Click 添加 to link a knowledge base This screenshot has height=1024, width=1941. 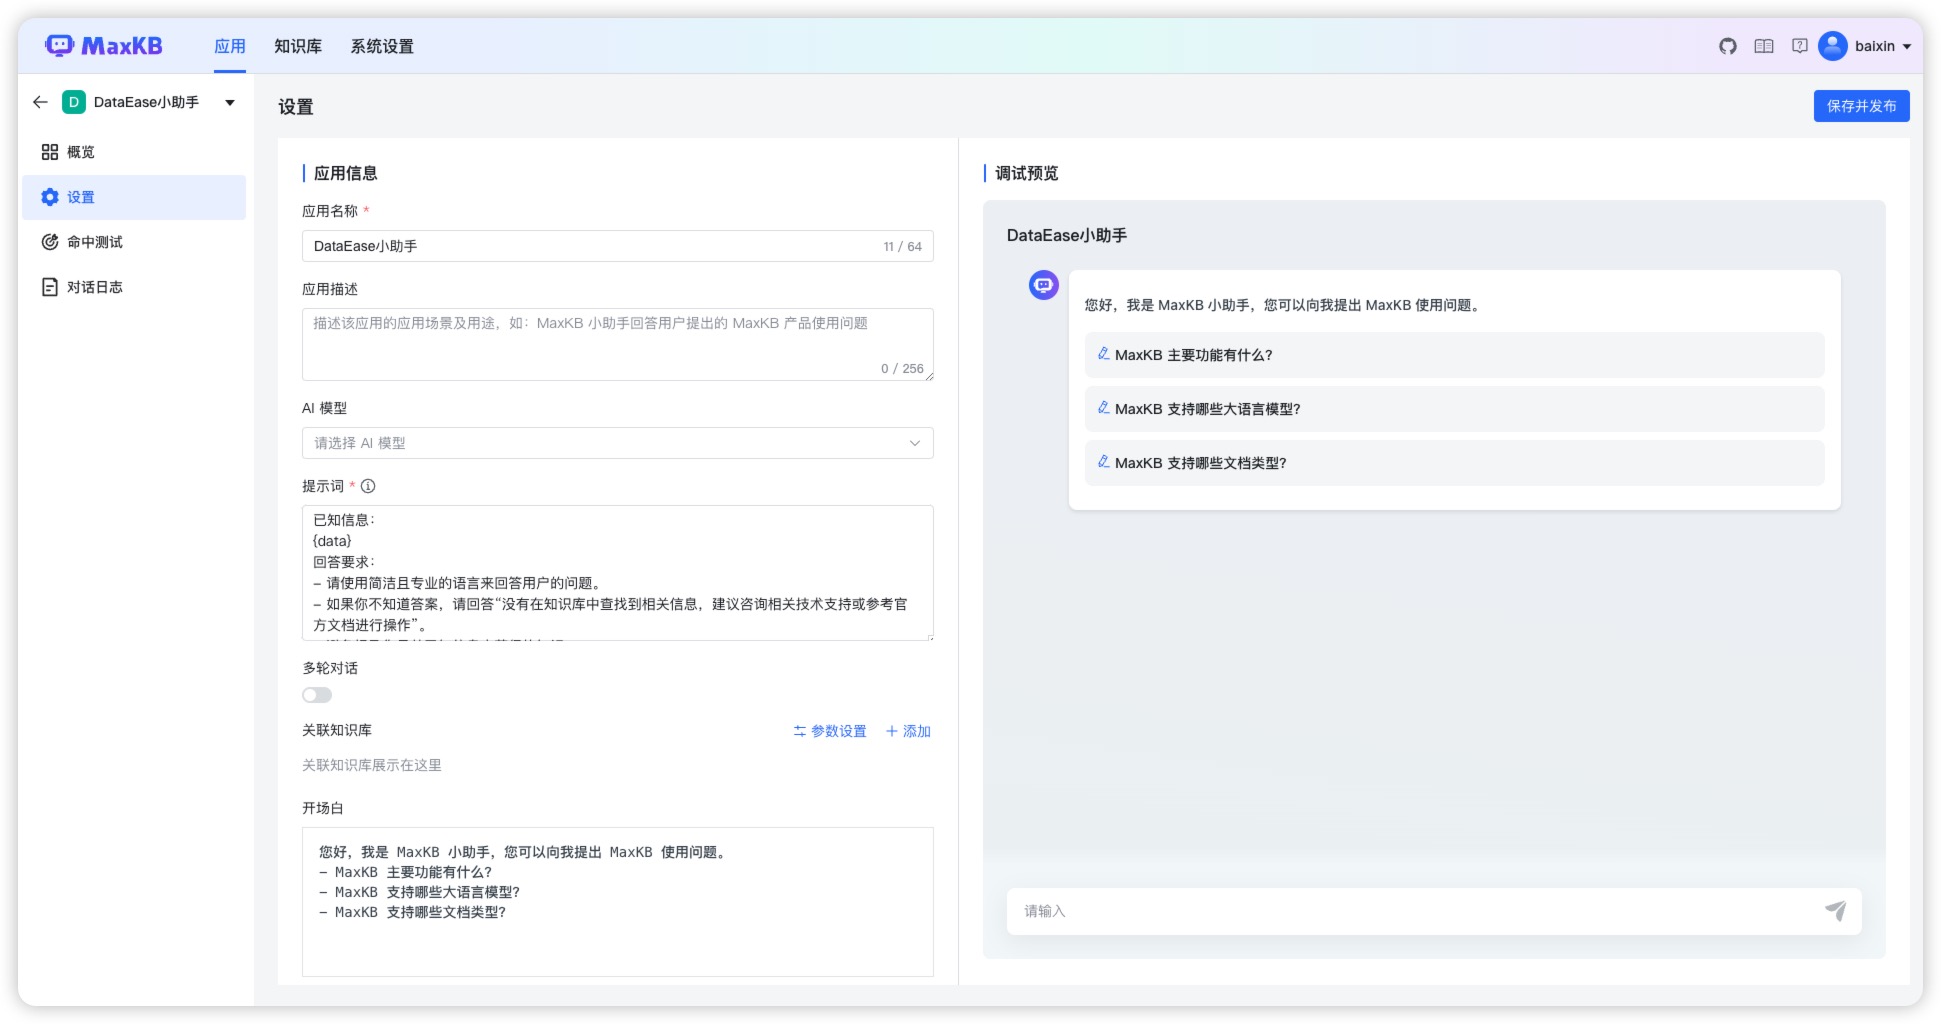(907, 731)
